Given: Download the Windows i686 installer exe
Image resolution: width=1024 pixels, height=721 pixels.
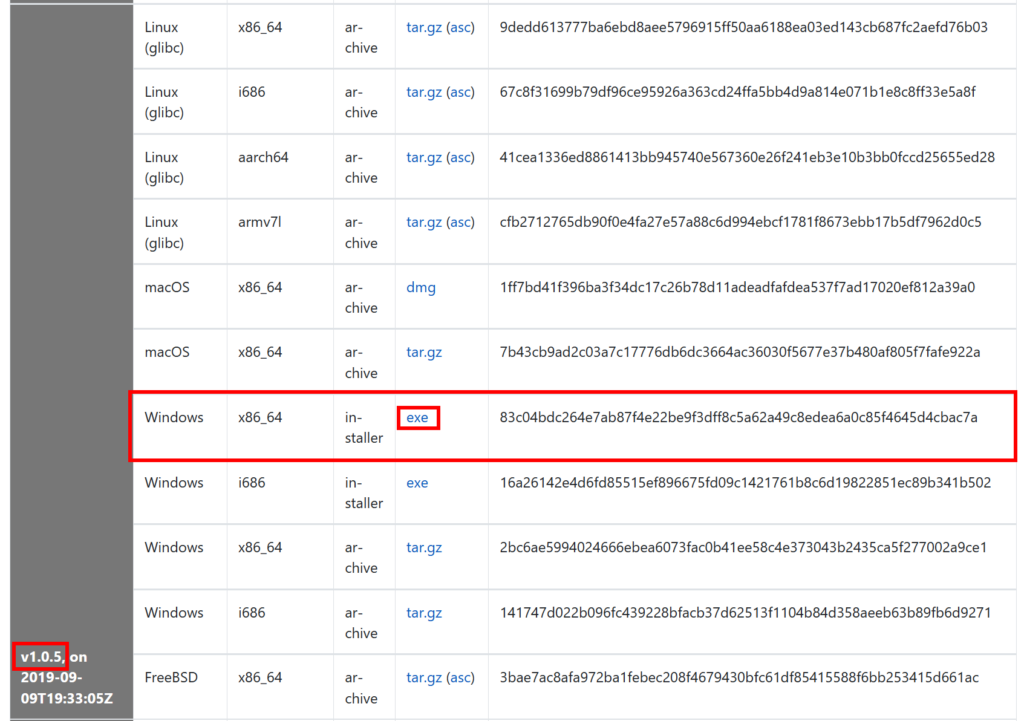Looking at the screenshot, I should coord(417,483).
